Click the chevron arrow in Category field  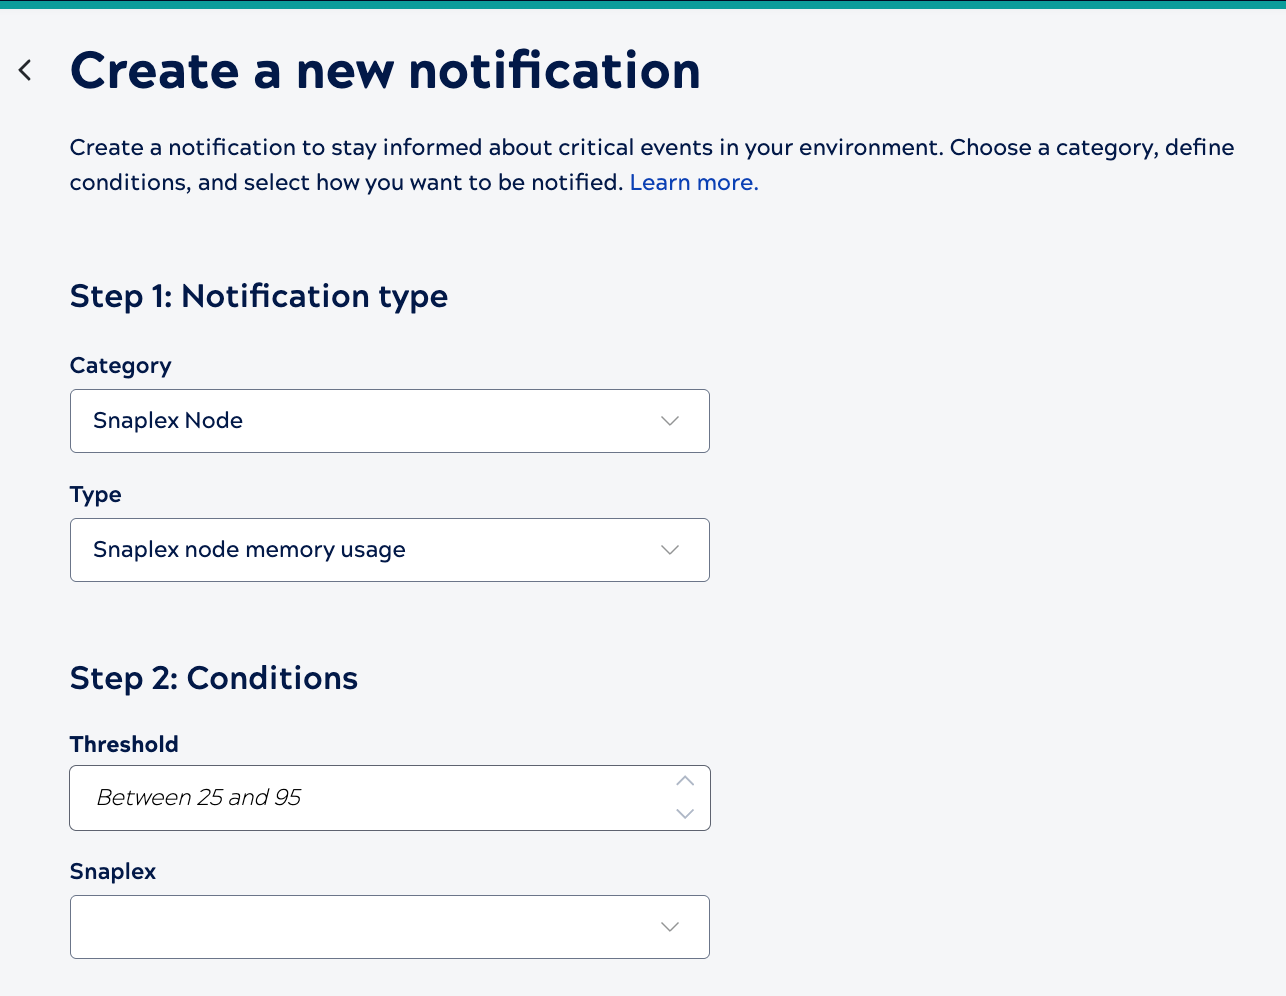[670, 421]
